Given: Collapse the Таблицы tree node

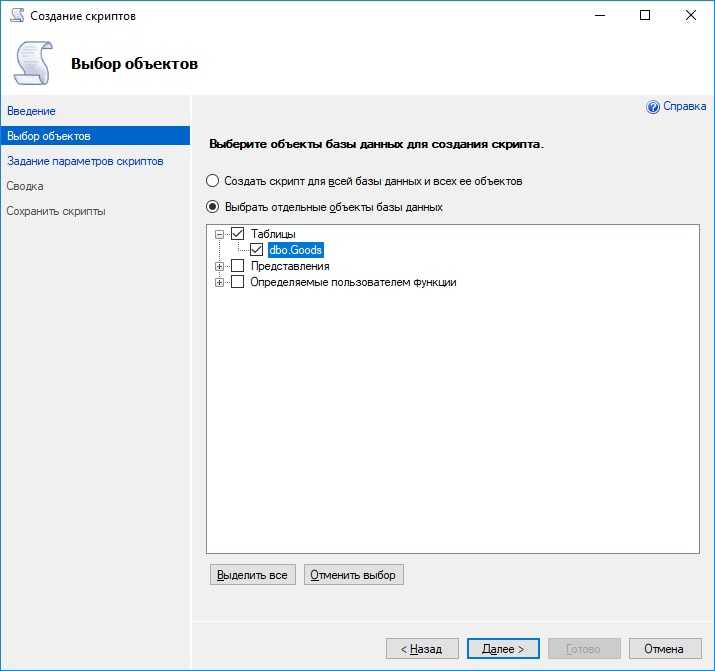Looking at the screenshot, I should pyautogui.click(x=219, y=234).
